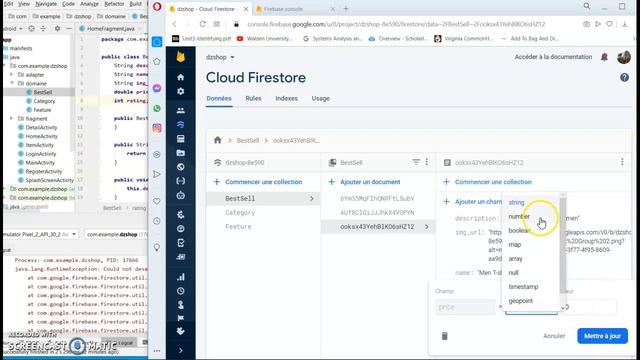Open Facebook Messenger in Opera sidebar
This screenshot has height=360, width=640.
pos(157,89)
